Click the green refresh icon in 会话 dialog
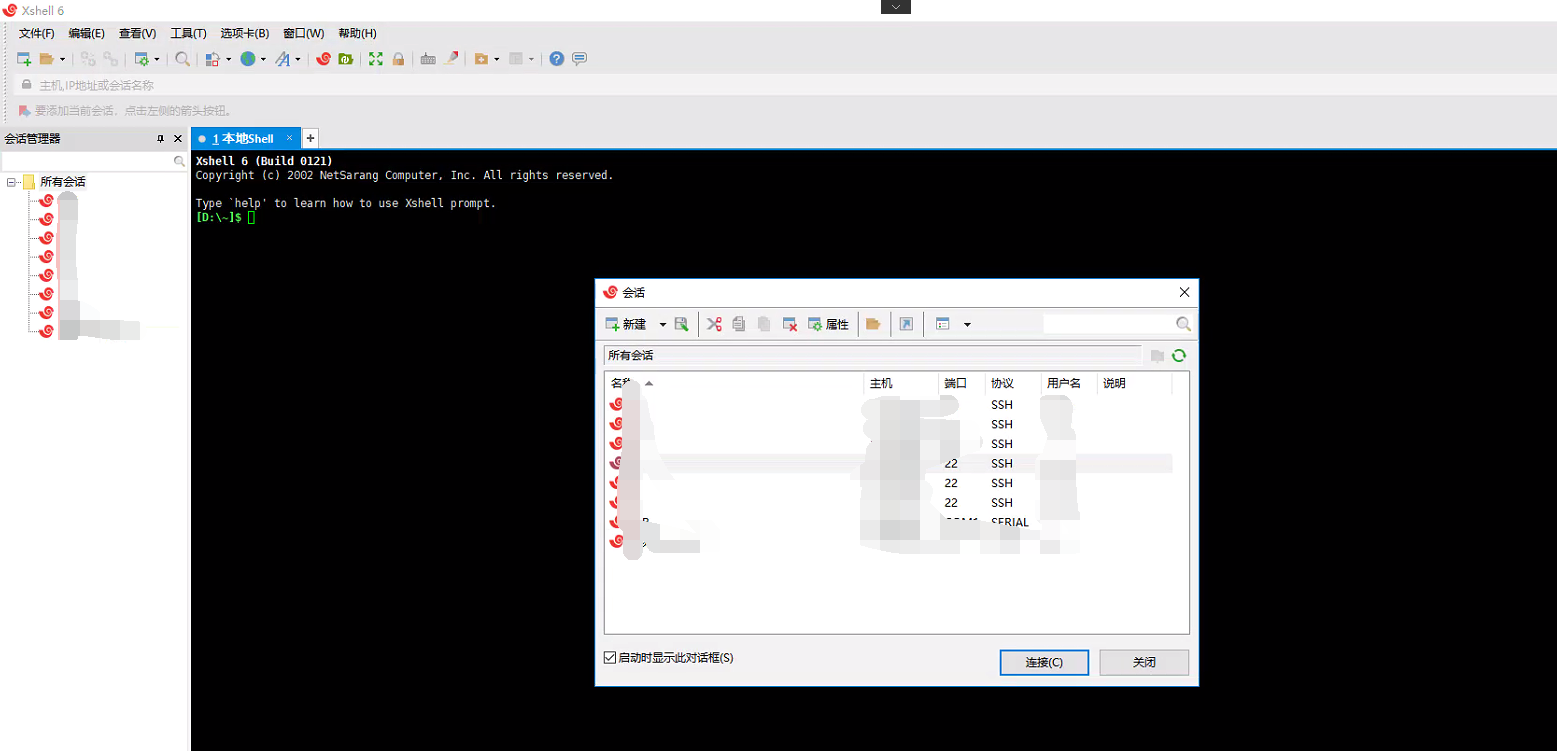1557x751 pixels. [x=1179, y=355]
